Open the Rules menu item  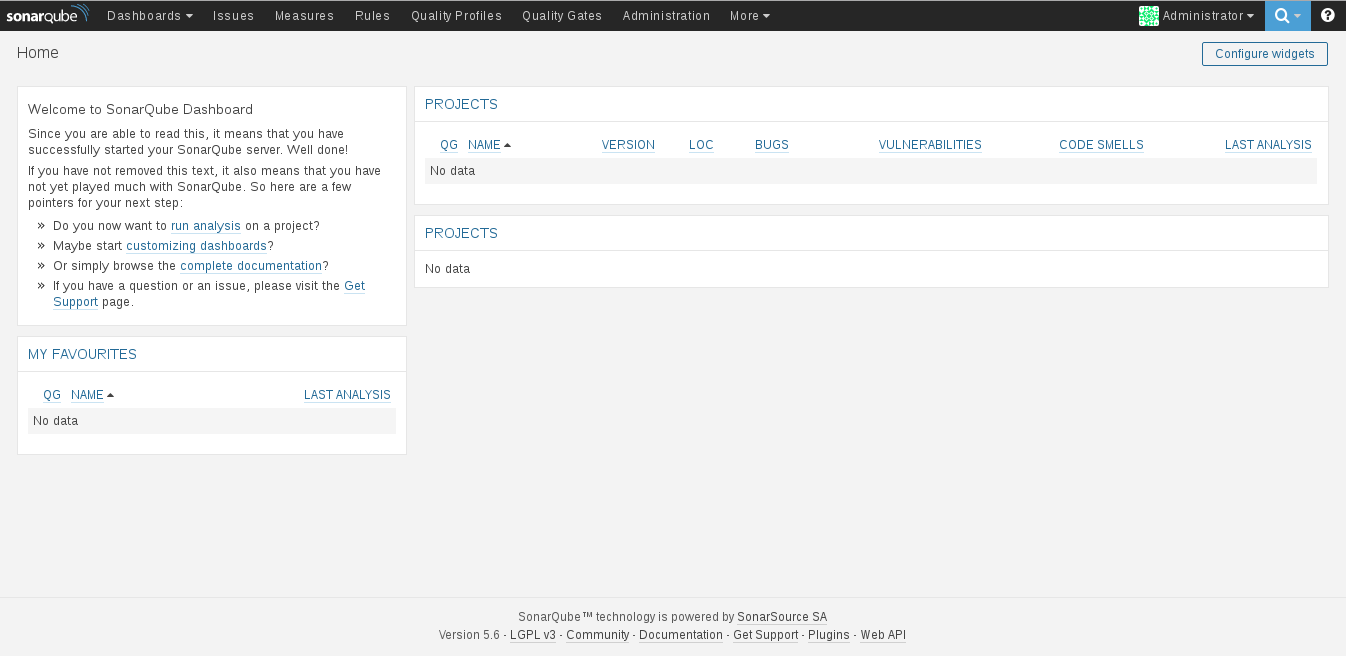pos(372,16)
